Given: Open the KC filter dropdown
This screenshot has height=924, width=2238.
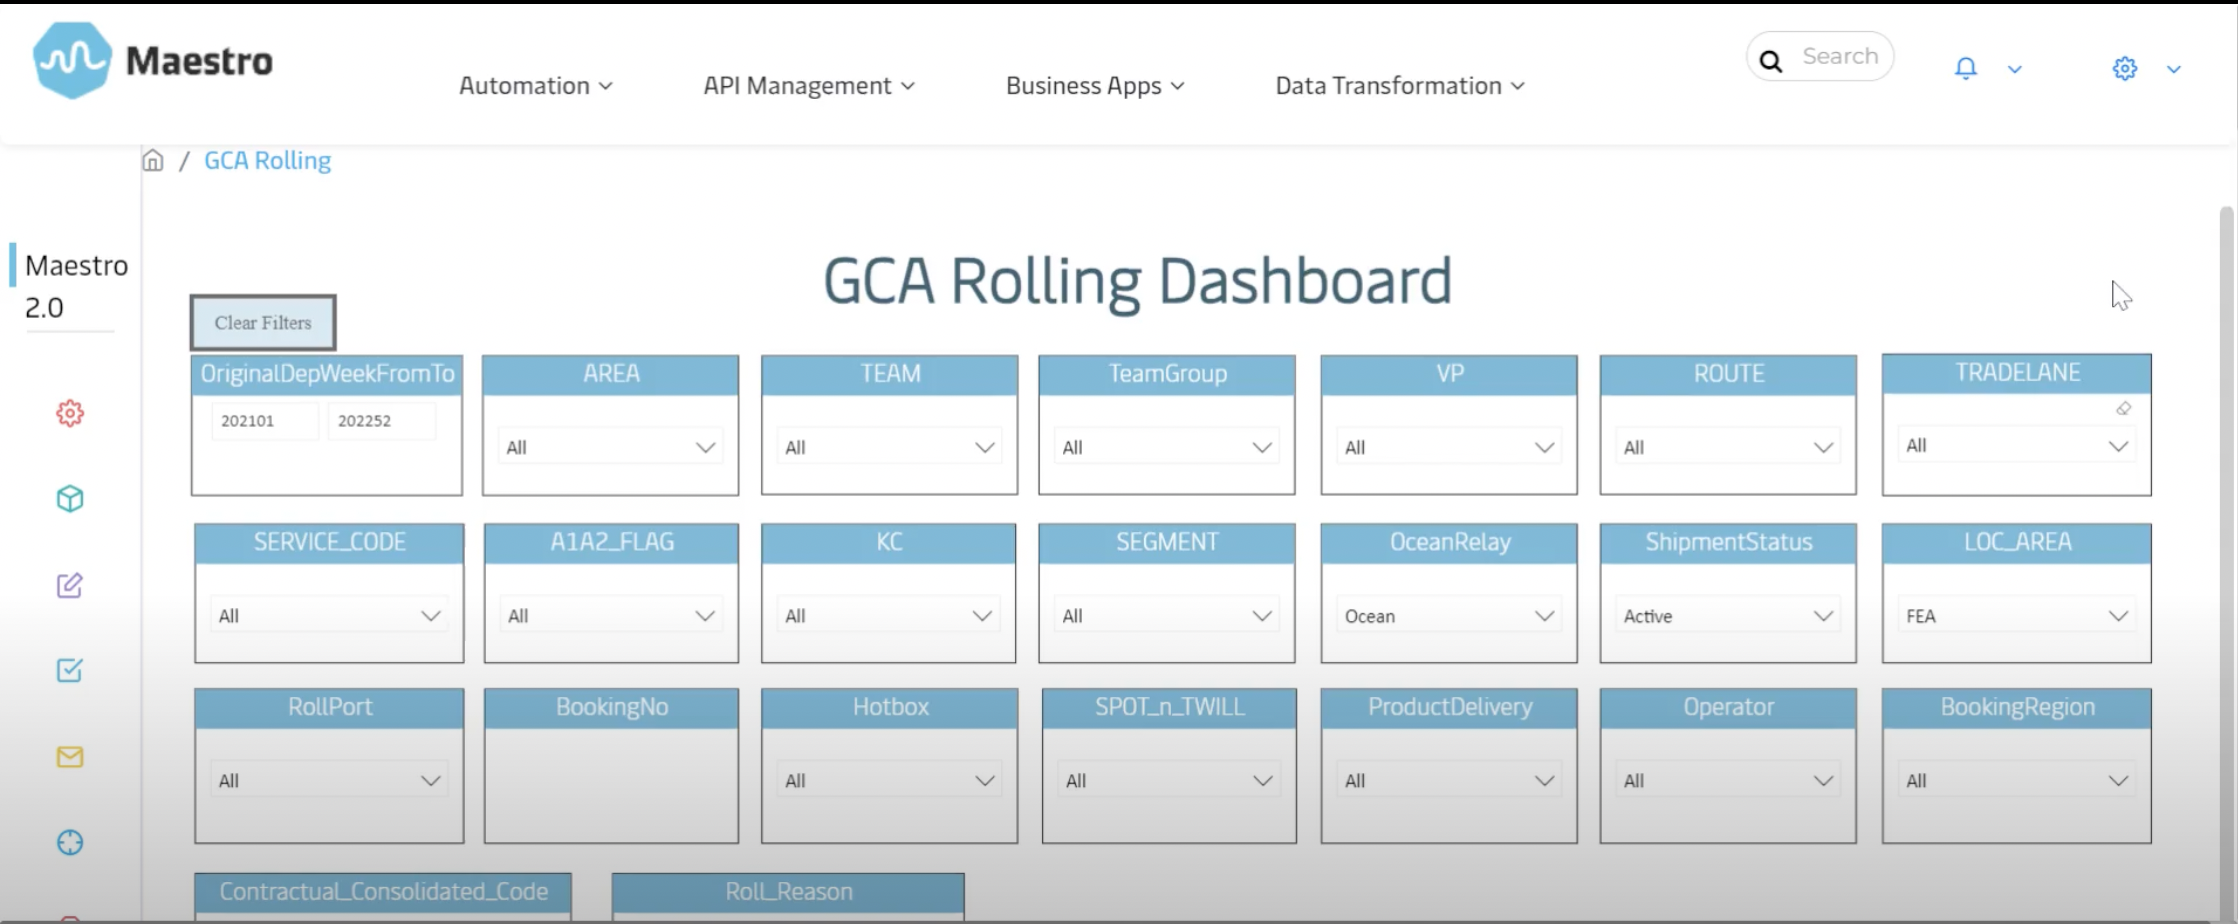Looking at the screenshot, I should click(888, 615).
